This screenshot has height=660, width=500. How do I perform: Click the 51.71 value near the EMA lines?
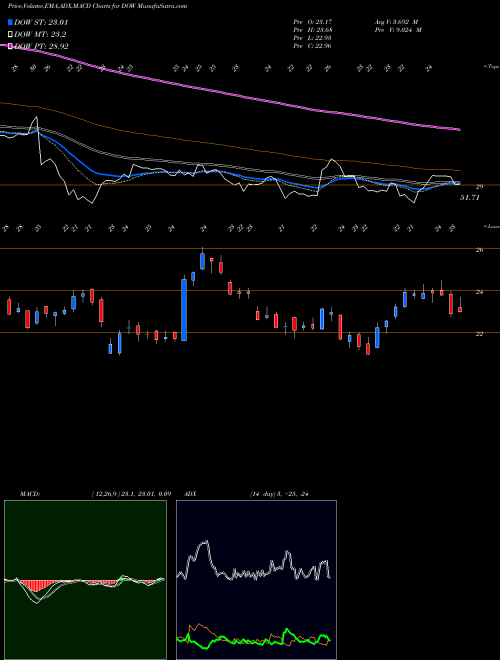point(469,197)
